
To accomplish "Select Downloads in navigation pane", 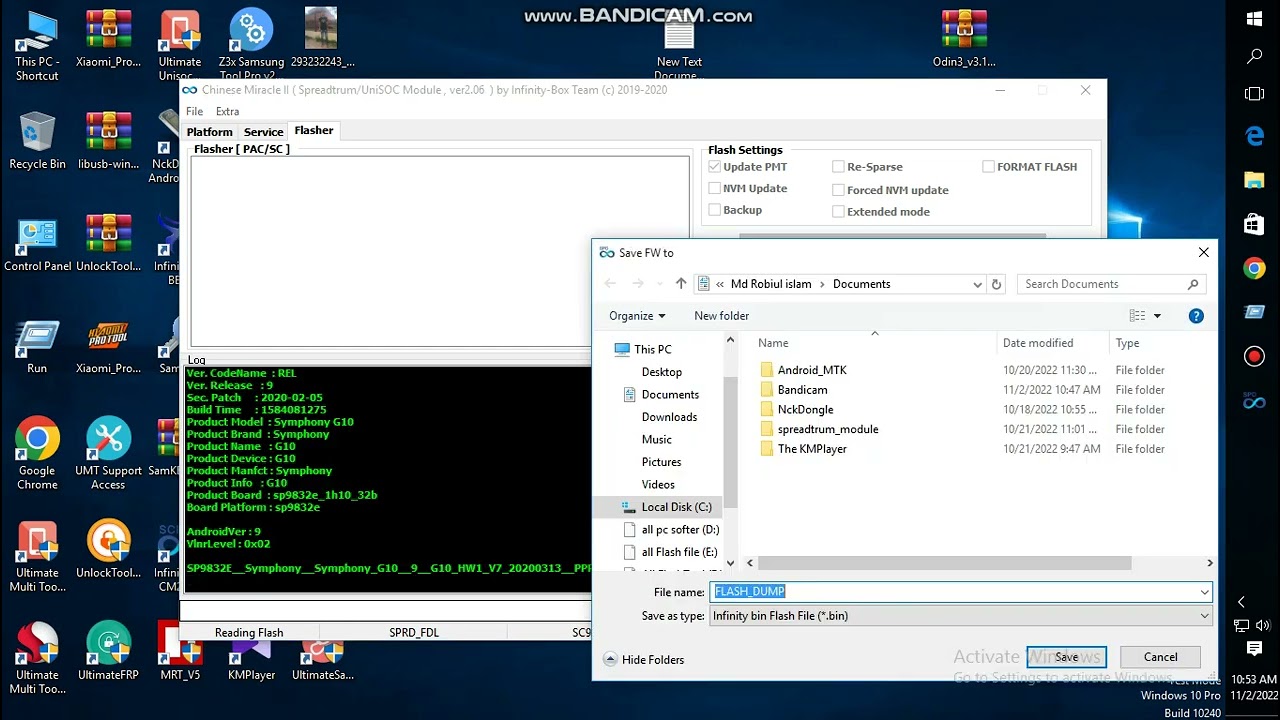I will pyautogui.click(x=669, y=417).
